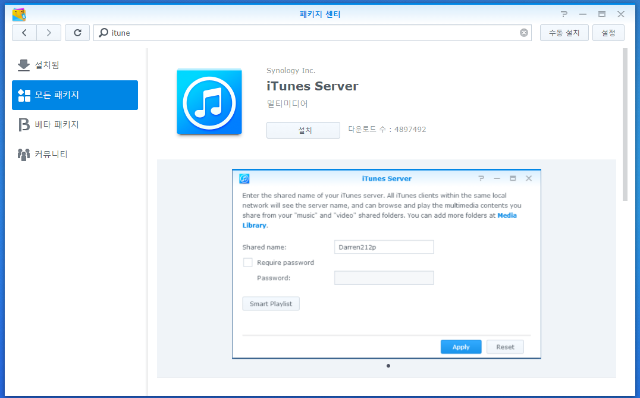Click the 설치 install button

303,130
